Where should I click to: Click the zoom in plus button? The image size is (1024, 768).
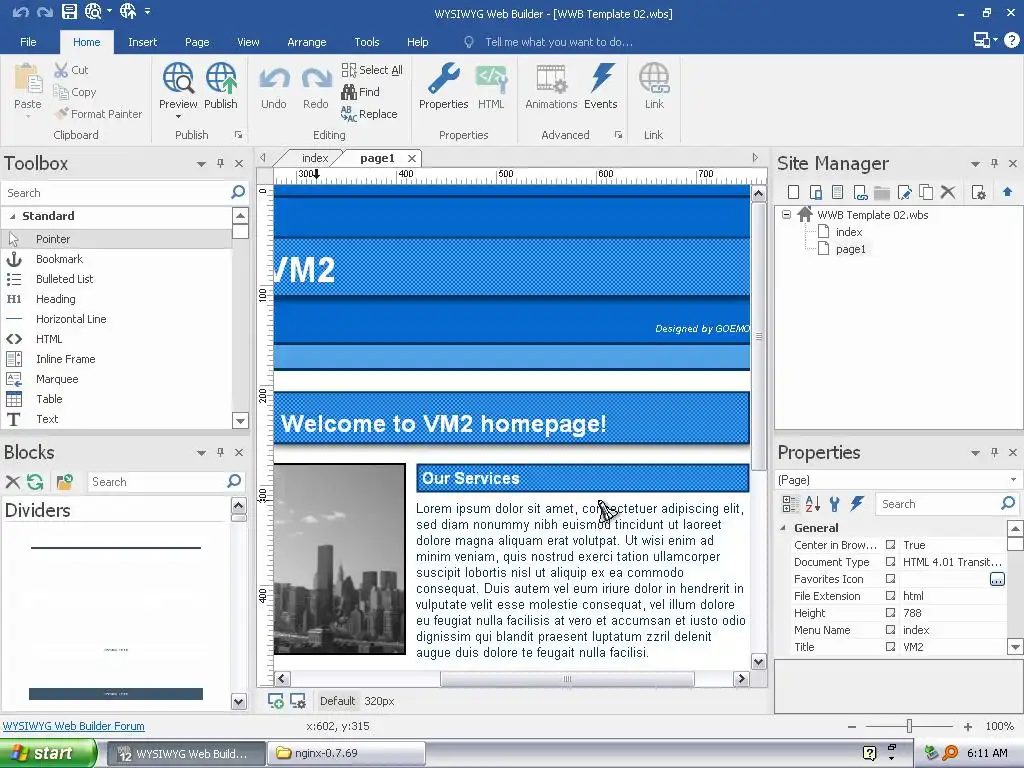coord(967,726)
